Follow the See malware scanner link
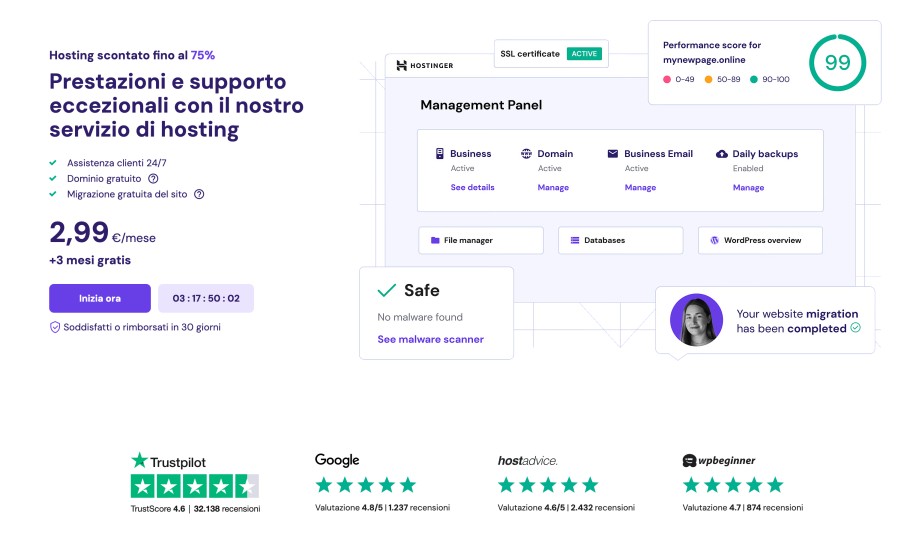 pos(430,339)
